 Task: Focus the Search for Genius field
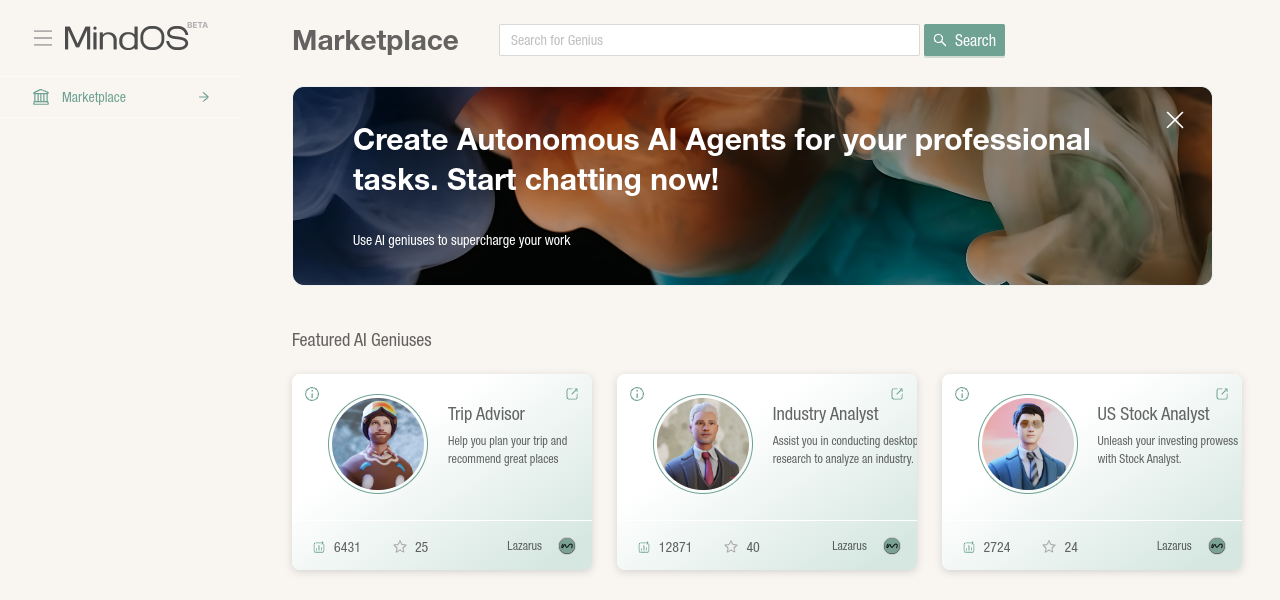pos(708,40)
